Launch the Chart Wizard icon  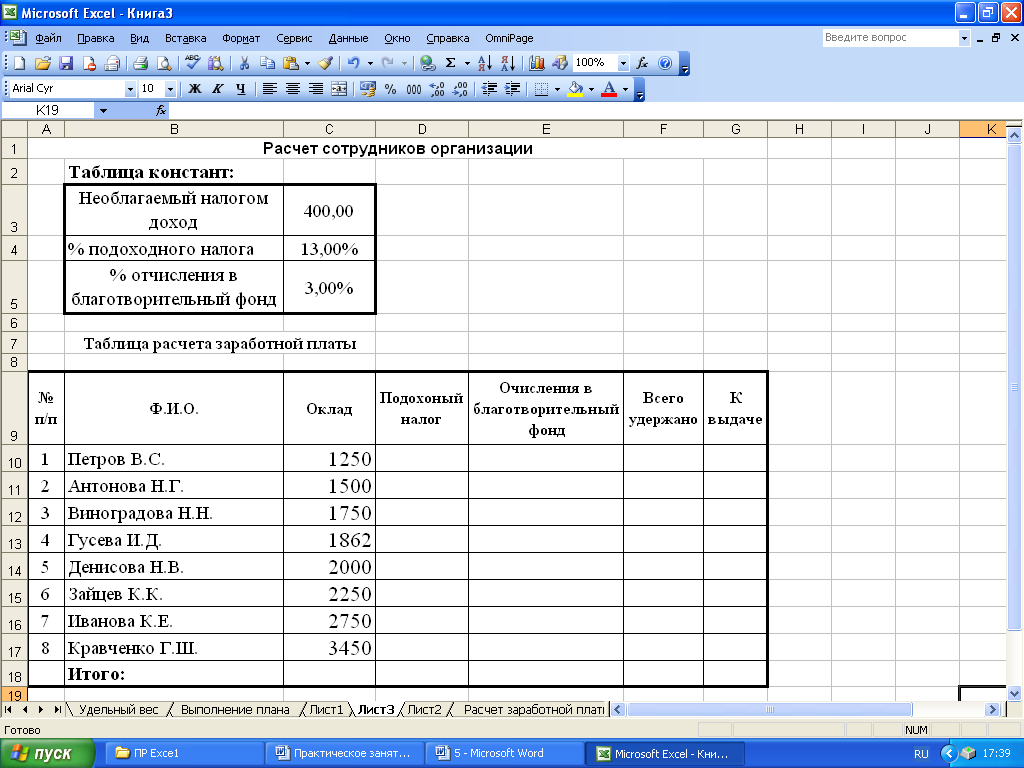pos(537,63)
